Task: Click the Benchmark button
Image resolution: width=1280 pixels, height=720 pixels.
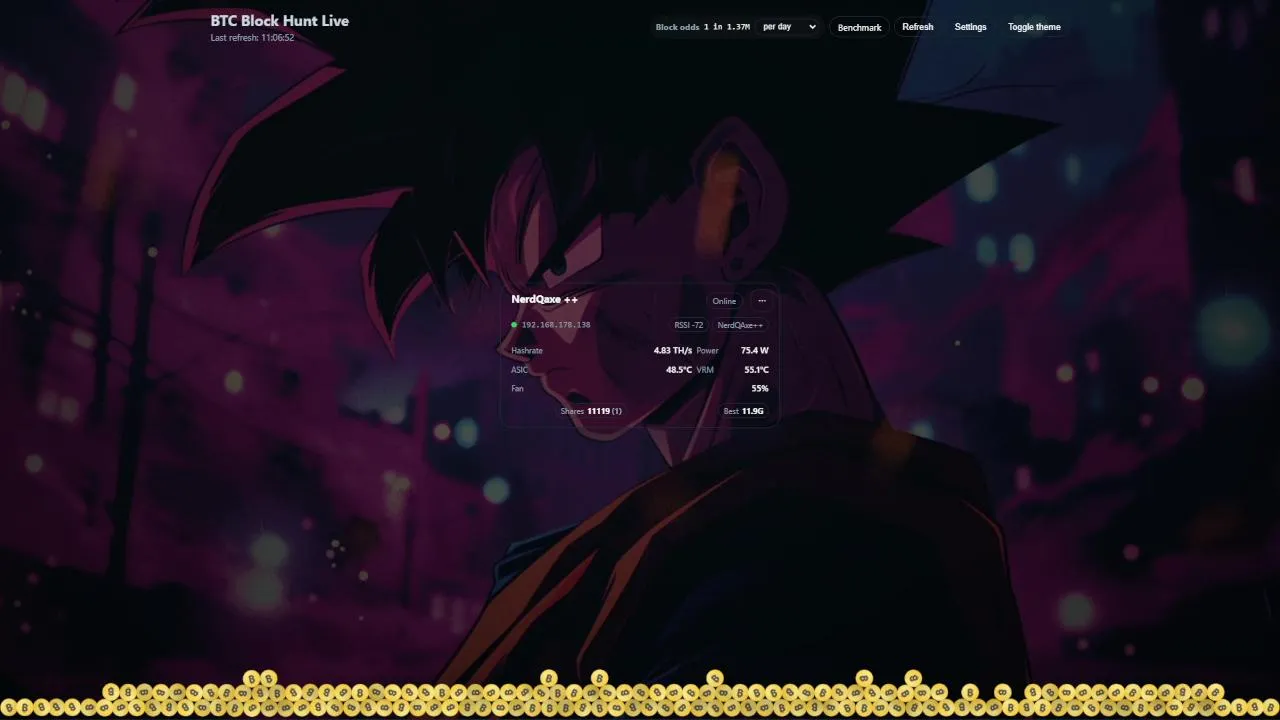Action: 859,27
